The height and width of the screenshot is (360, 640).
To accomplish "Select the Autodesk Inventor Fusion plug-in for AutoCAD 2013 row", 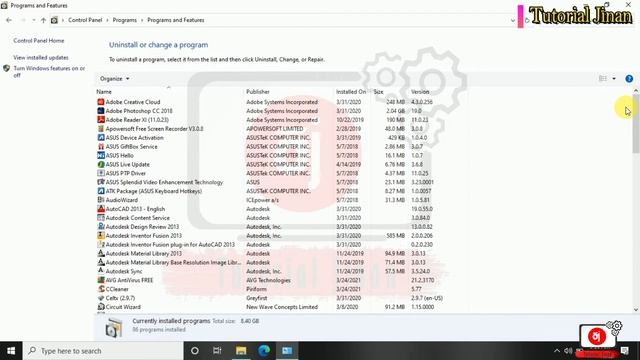I will click(x=269, y=244).
